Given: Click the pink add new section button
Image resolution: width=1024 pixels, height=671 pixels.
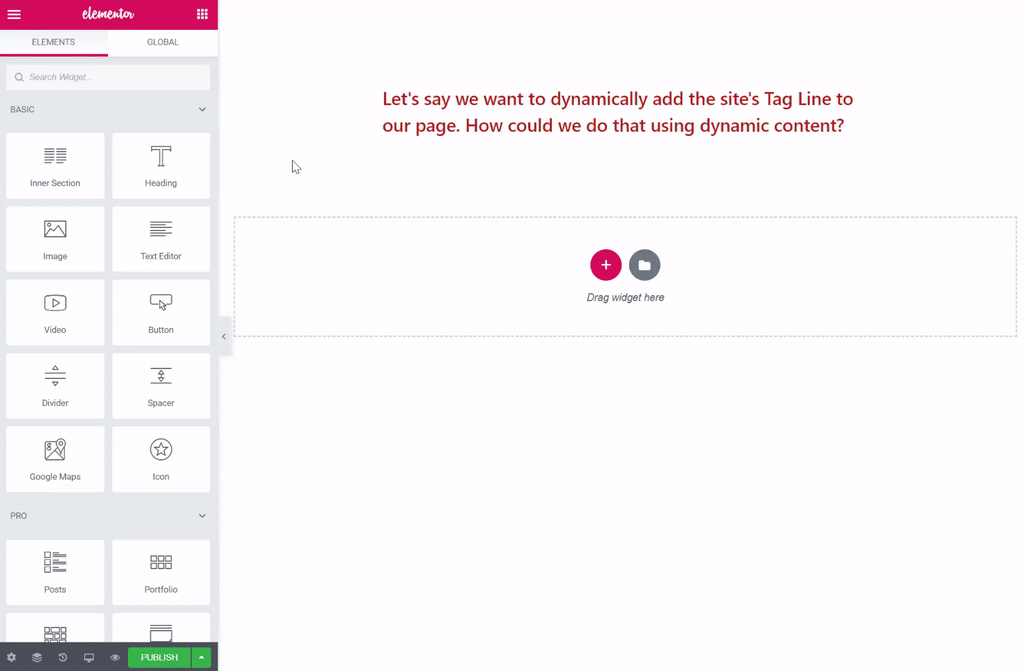Looking at the screenshot, I should (x=605, y=265).
